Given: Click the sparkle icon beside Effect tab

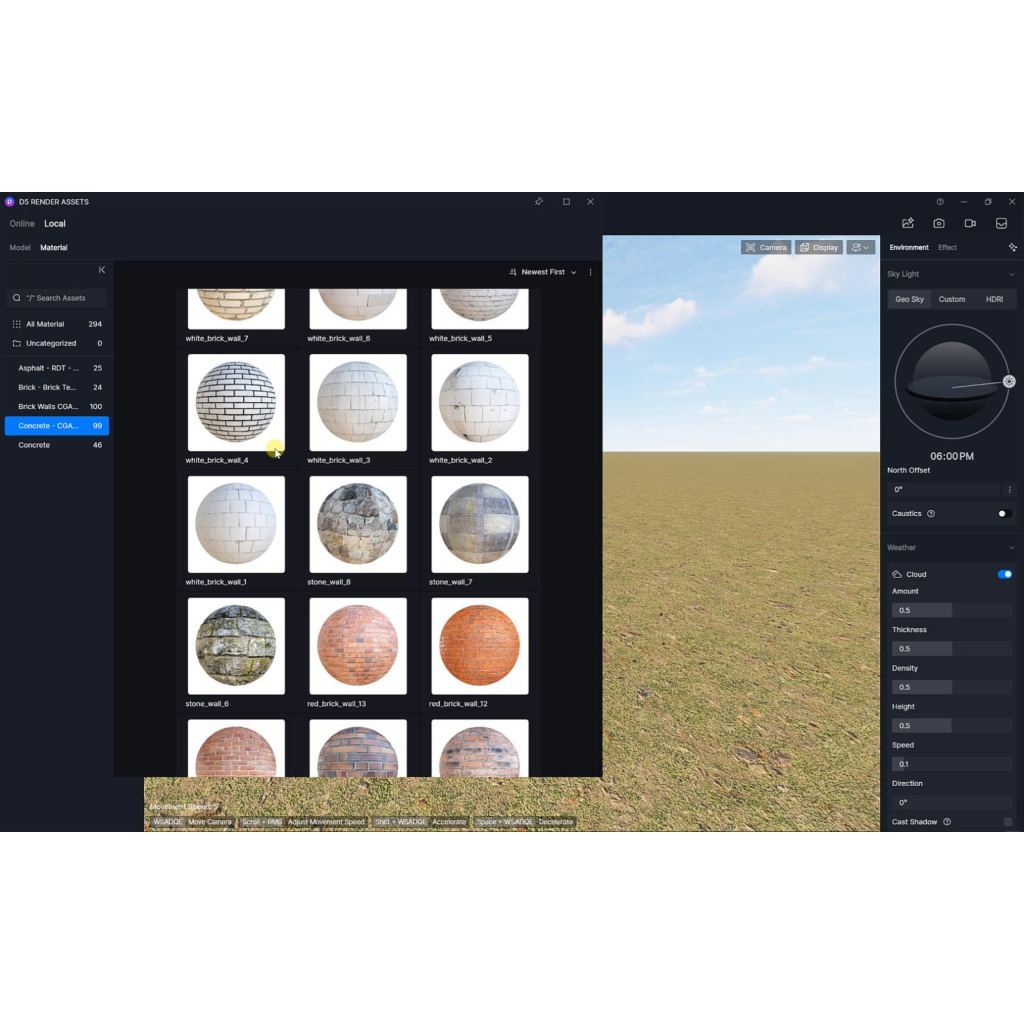Looking at the screenshot, I should (x=1012, y=248).
